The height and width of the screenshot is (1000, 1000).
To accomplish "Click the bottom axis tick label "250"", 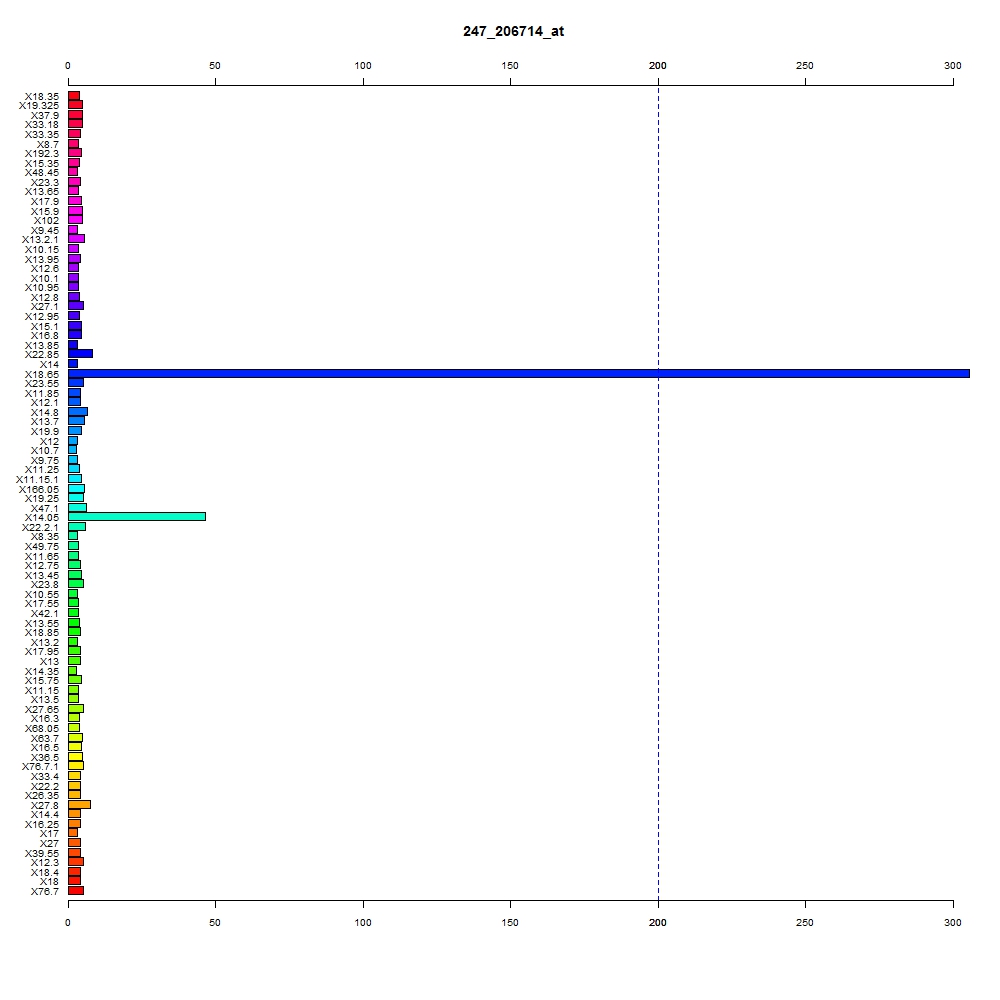I will click(x=805, y=923).
